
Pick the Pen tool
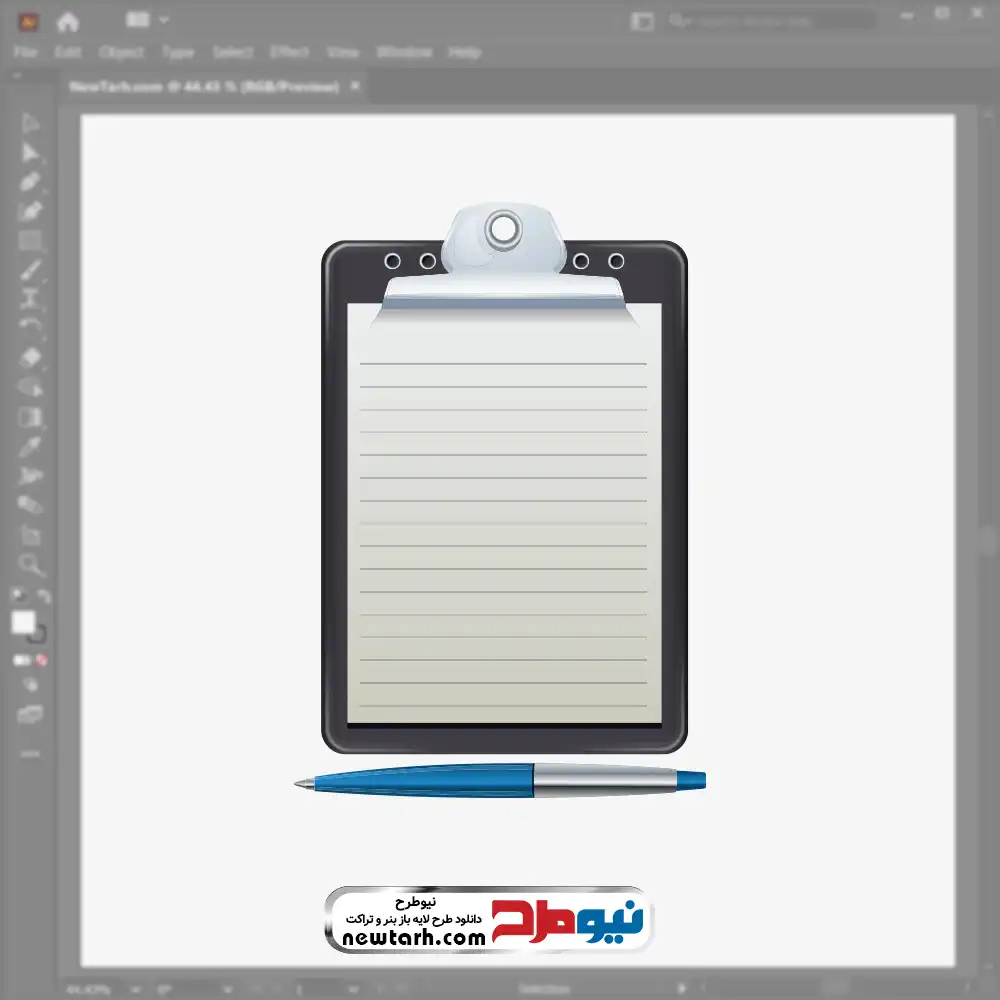31,182
